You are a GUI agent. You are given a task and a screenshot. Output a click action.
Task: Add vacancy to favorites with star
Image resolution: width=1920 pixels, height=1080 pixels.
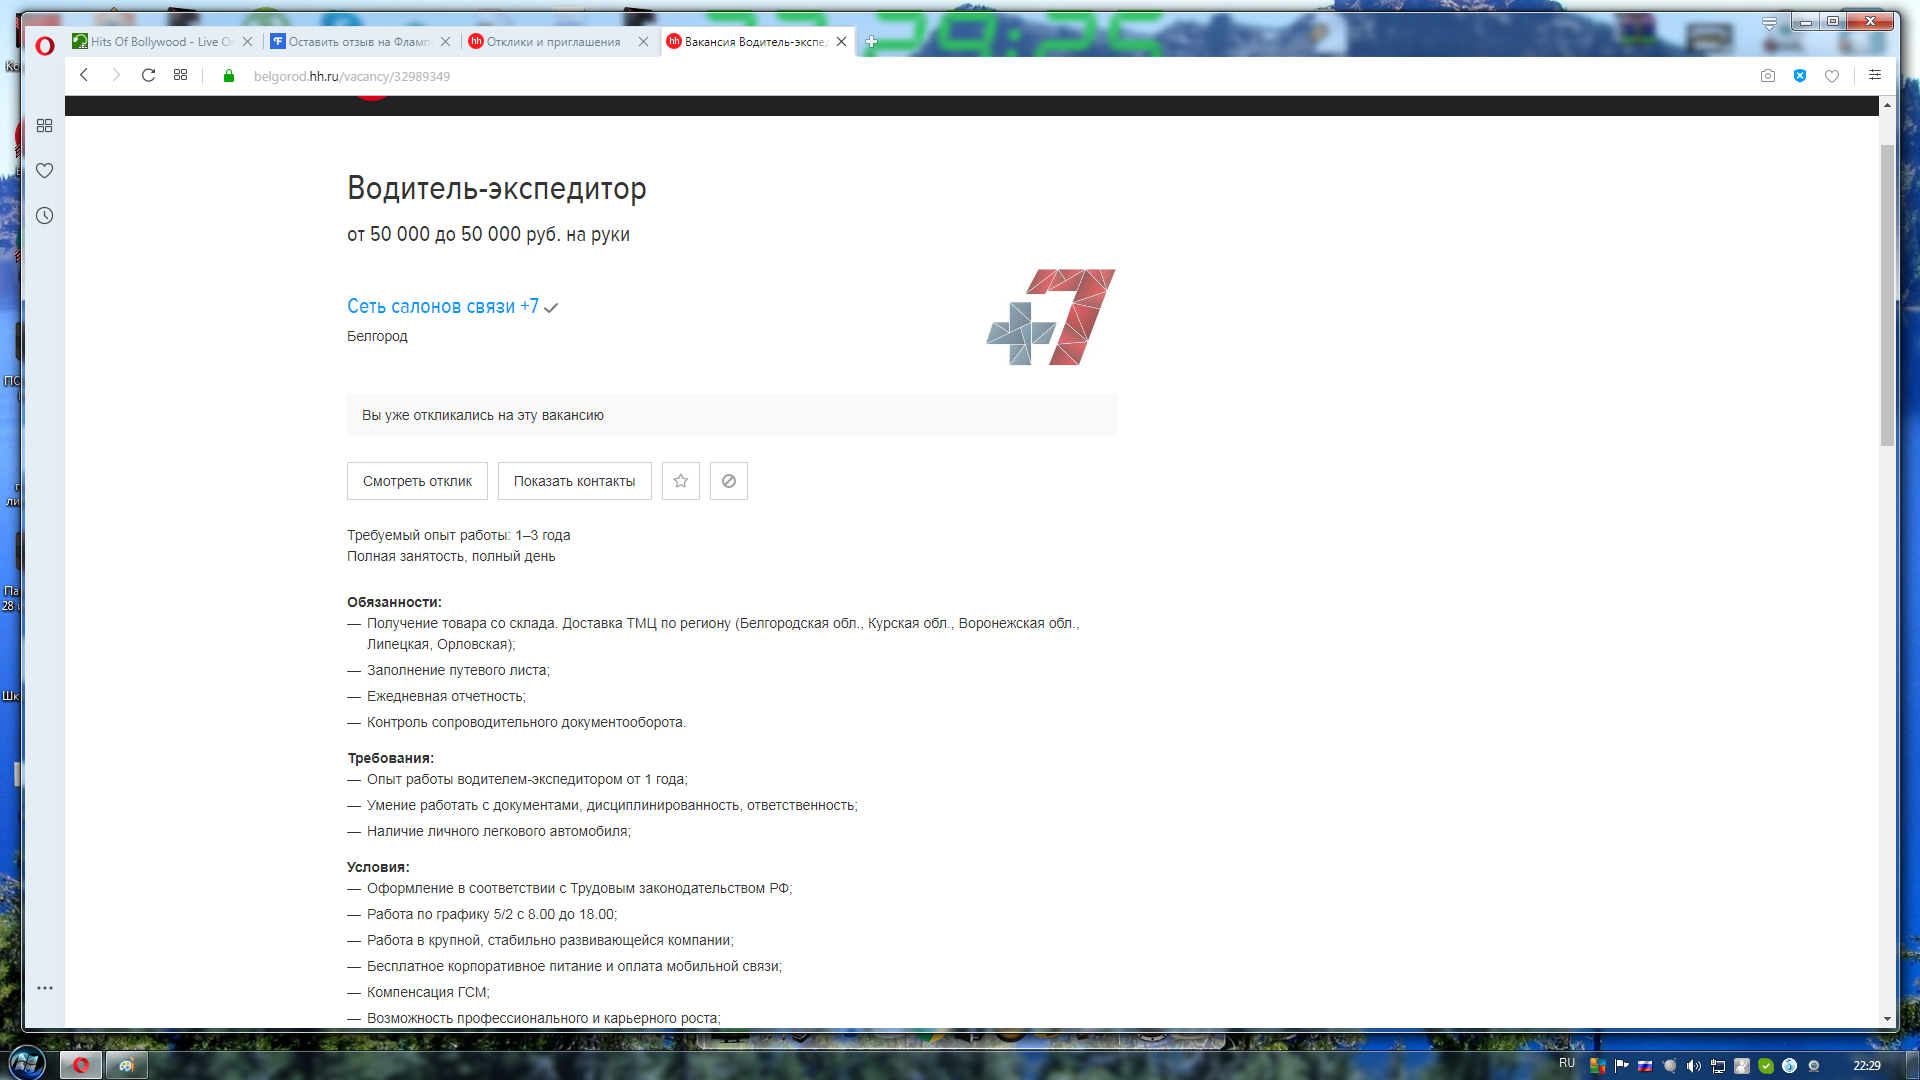tap(681, 481)
